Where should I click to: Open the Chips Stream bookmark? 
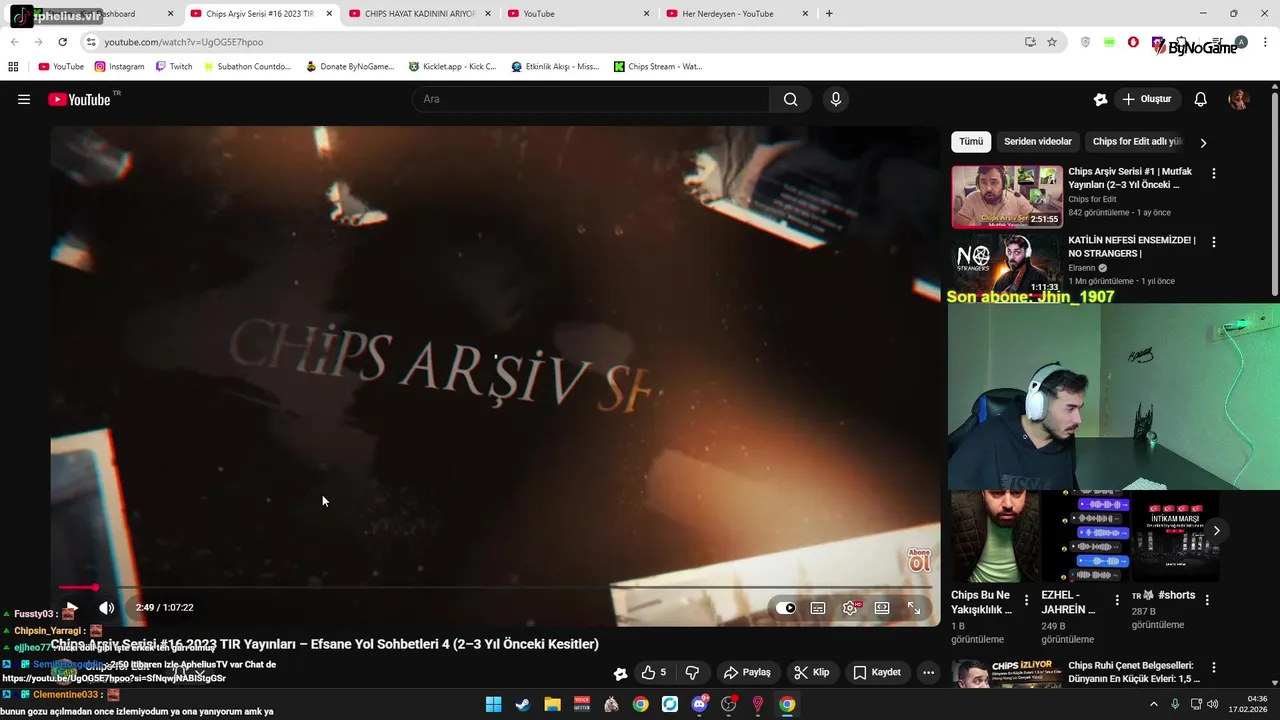click(658, 67)
